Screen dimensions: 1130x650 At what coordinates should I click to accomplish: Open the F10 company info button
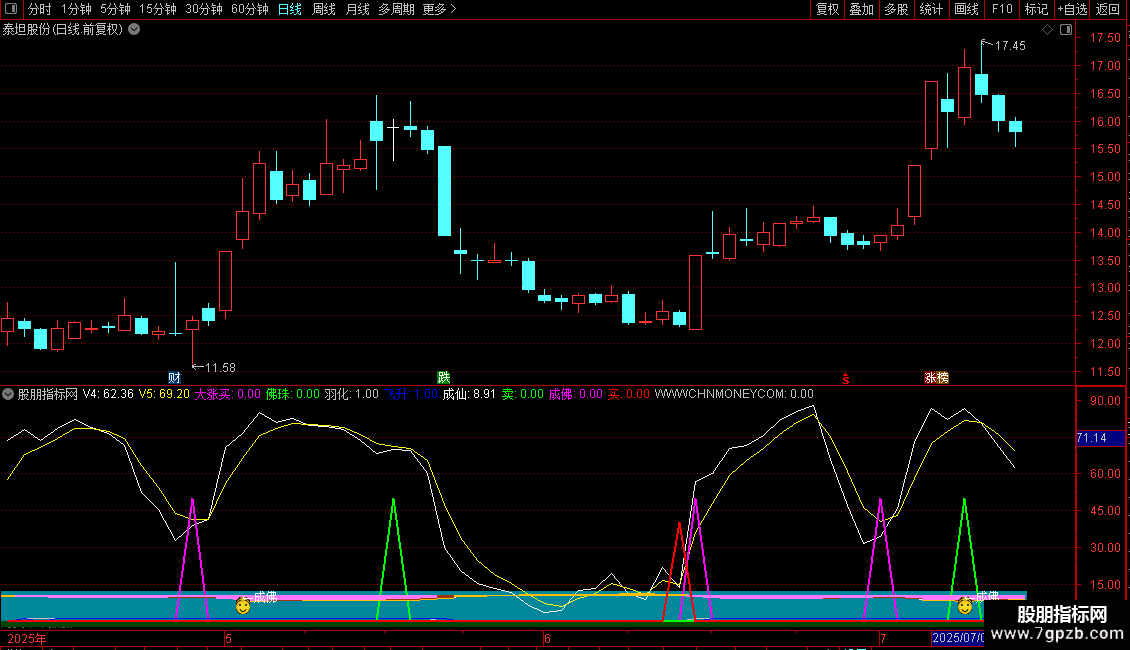[x=1001, y=9]
